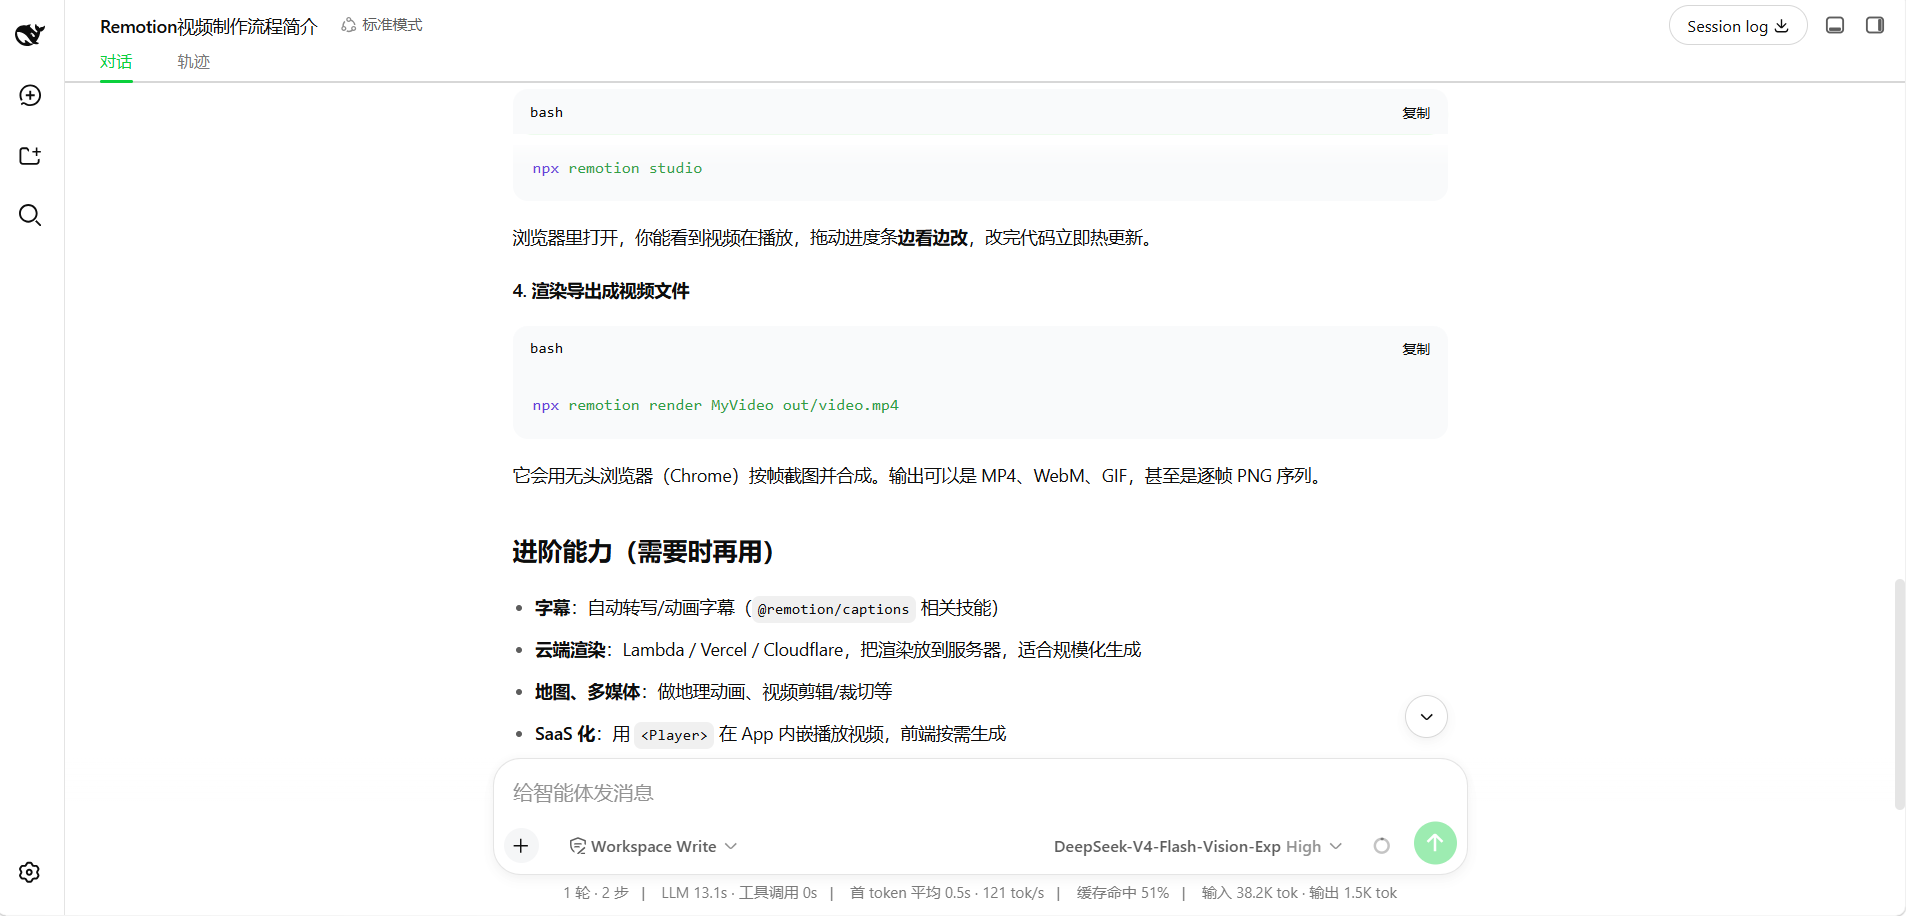This screenshot has height=916, width=1909.
Task: Click the @remotion/captions inline code
Action: (833, 609)
